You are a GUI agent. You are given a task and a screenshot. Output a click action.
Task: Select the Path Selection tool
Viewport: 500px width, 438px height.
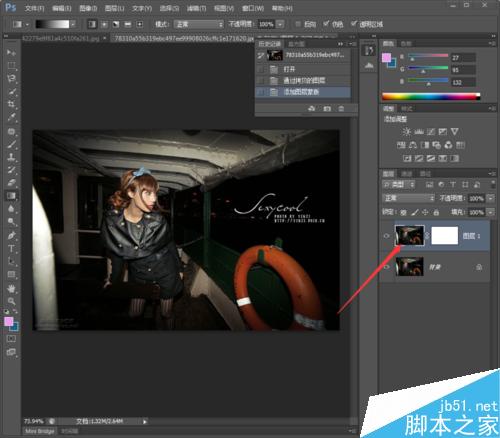point(11,261)
